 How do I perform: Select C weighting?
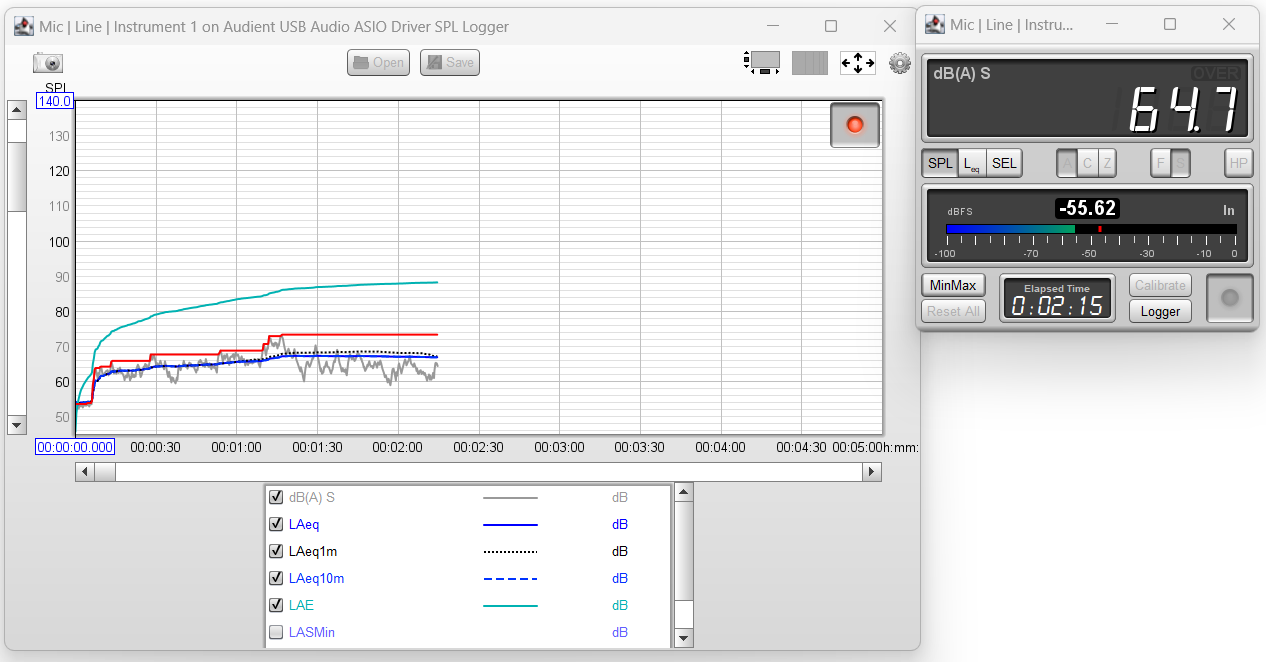1088,163
